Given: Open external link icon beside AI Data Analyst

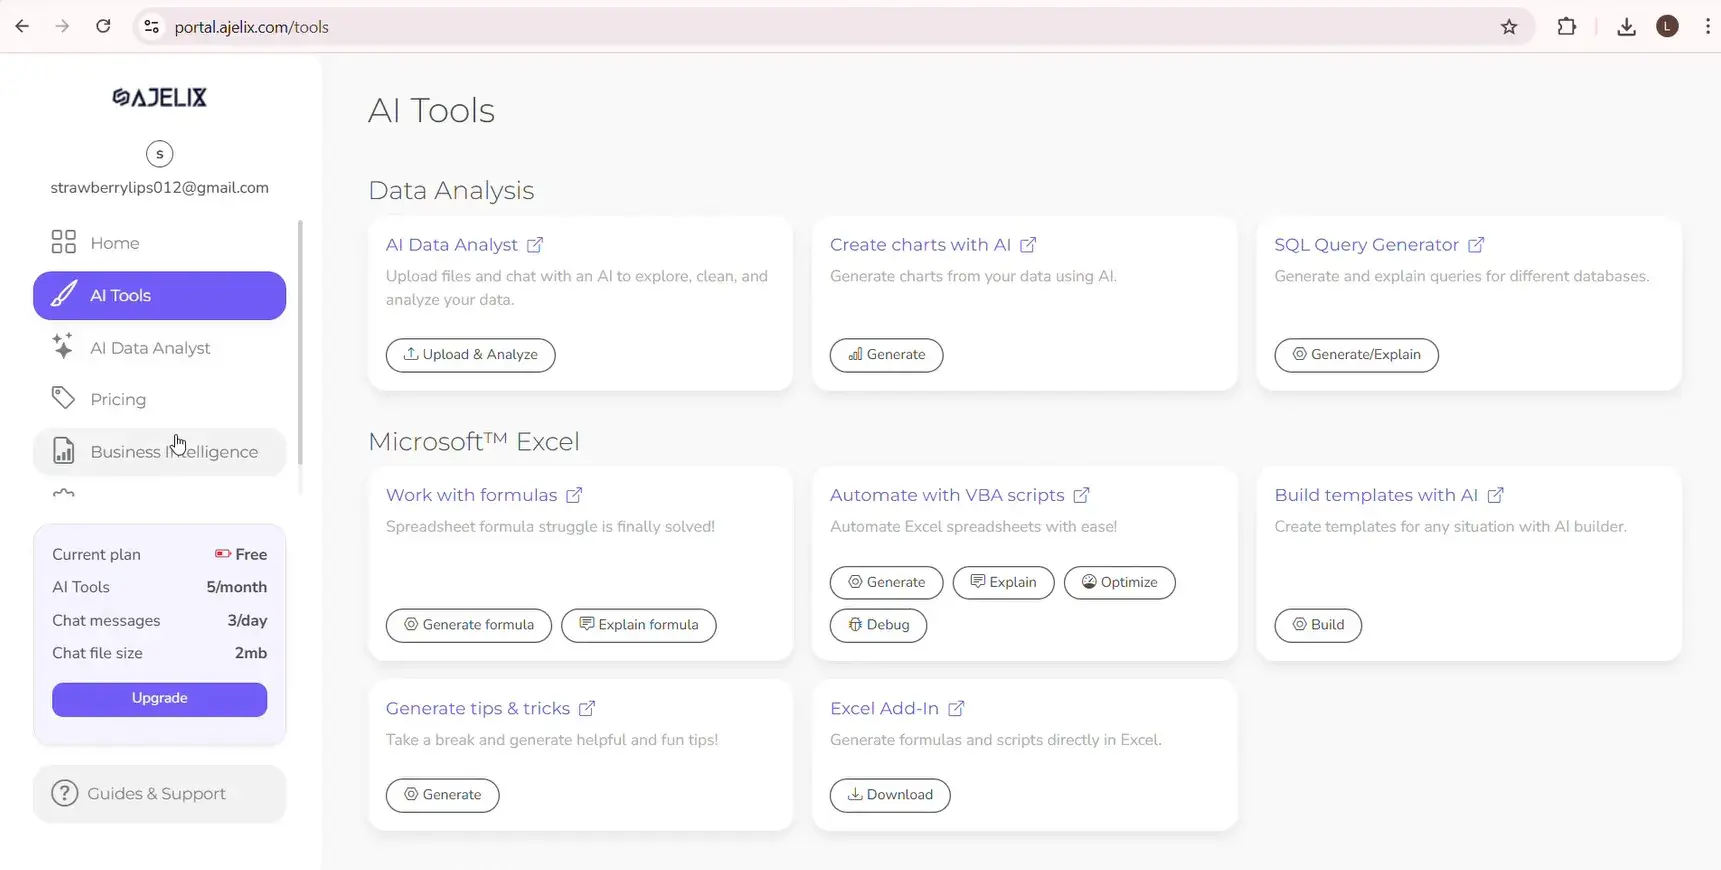Looking at the screenshot, I should 535,245.
